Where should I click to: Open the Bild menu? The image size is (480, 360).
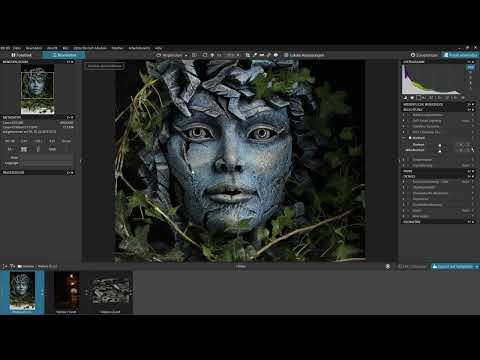65,48
